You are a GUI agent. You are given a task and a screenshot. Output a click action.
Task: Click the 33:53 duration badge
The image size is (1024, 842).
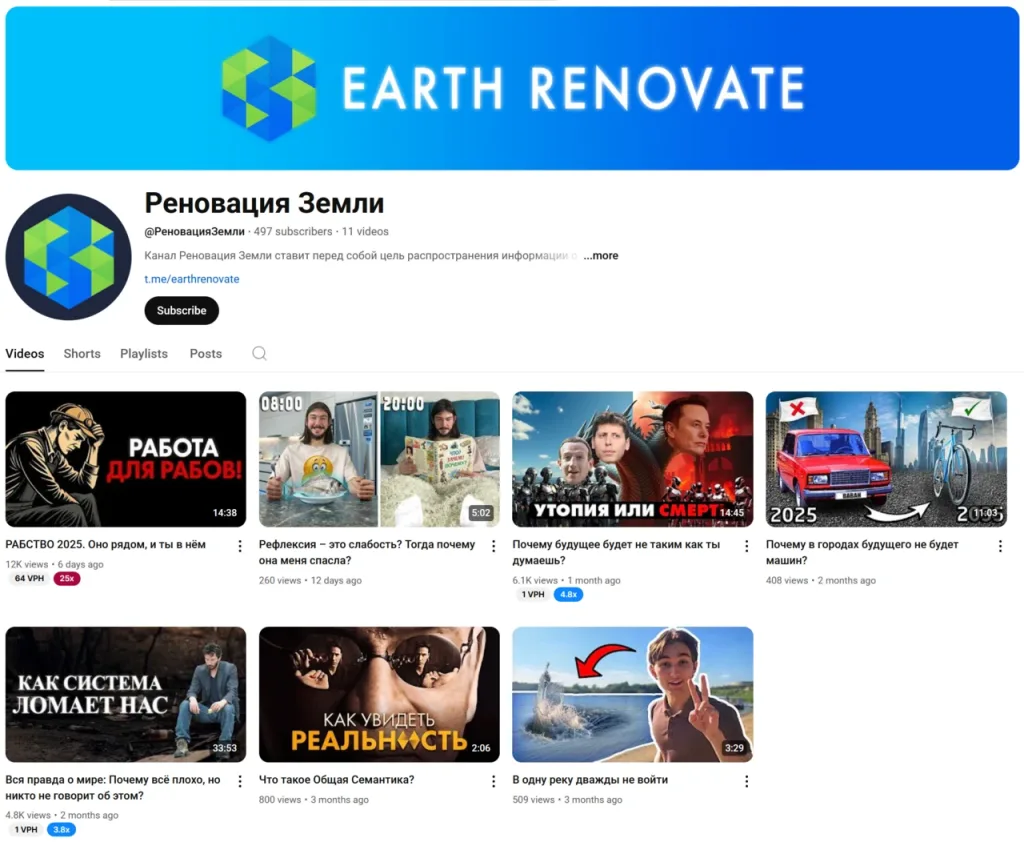225,748
